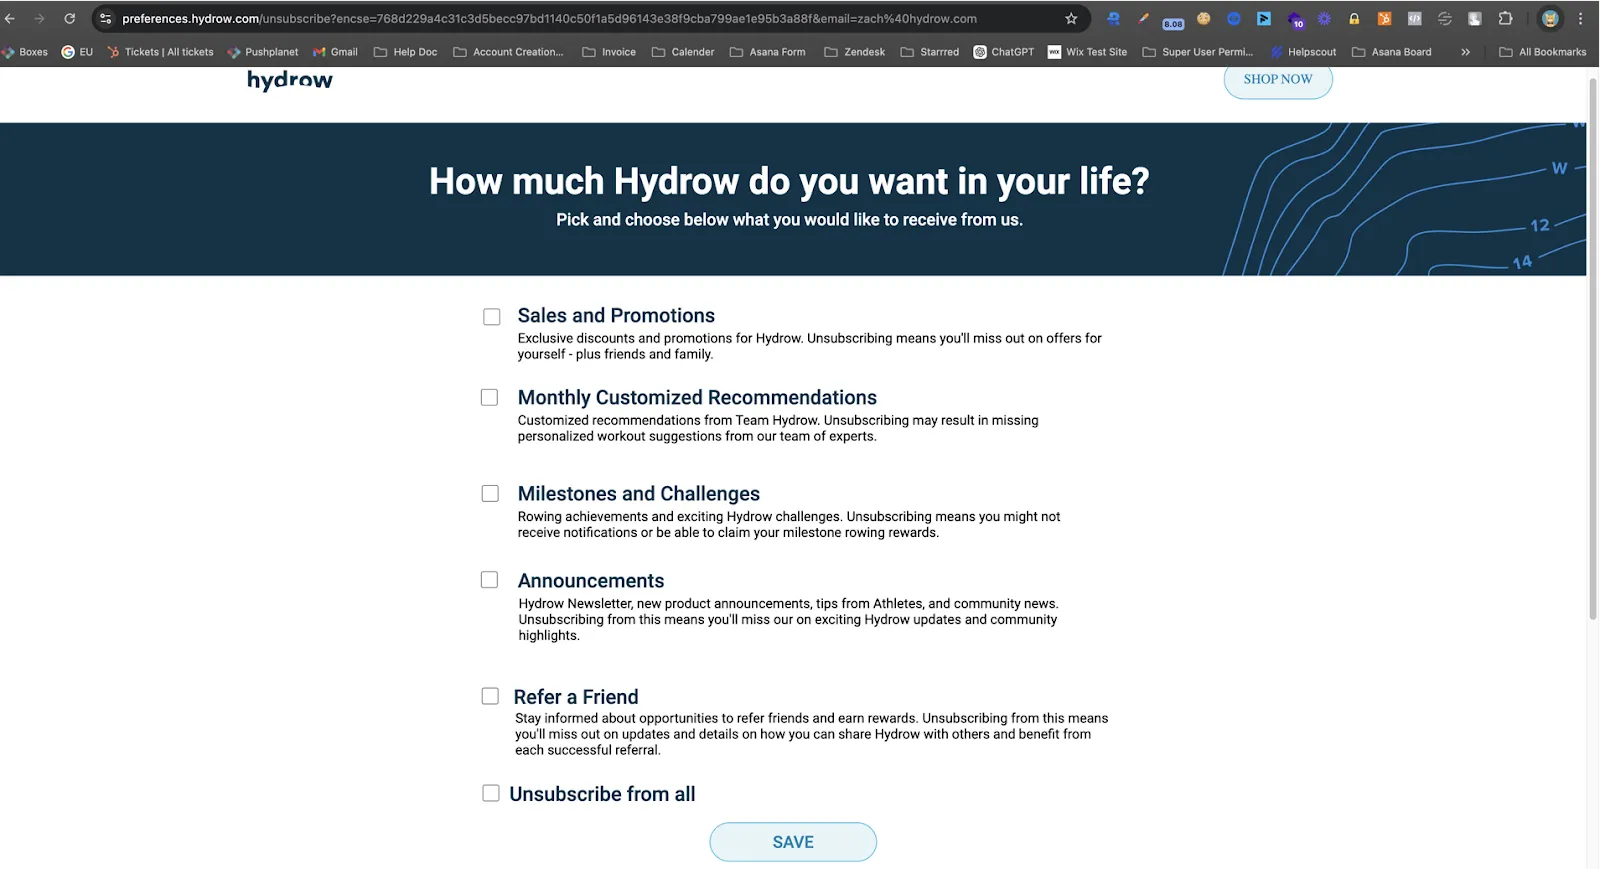Click the Sales and Promotions heading
Screen dimensions: 1600x869
tap(616, 315)
